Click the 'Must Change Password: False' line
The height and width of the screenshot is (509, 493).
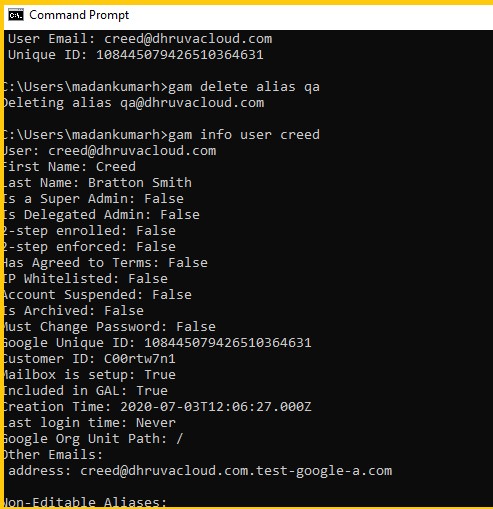[110, 327]
